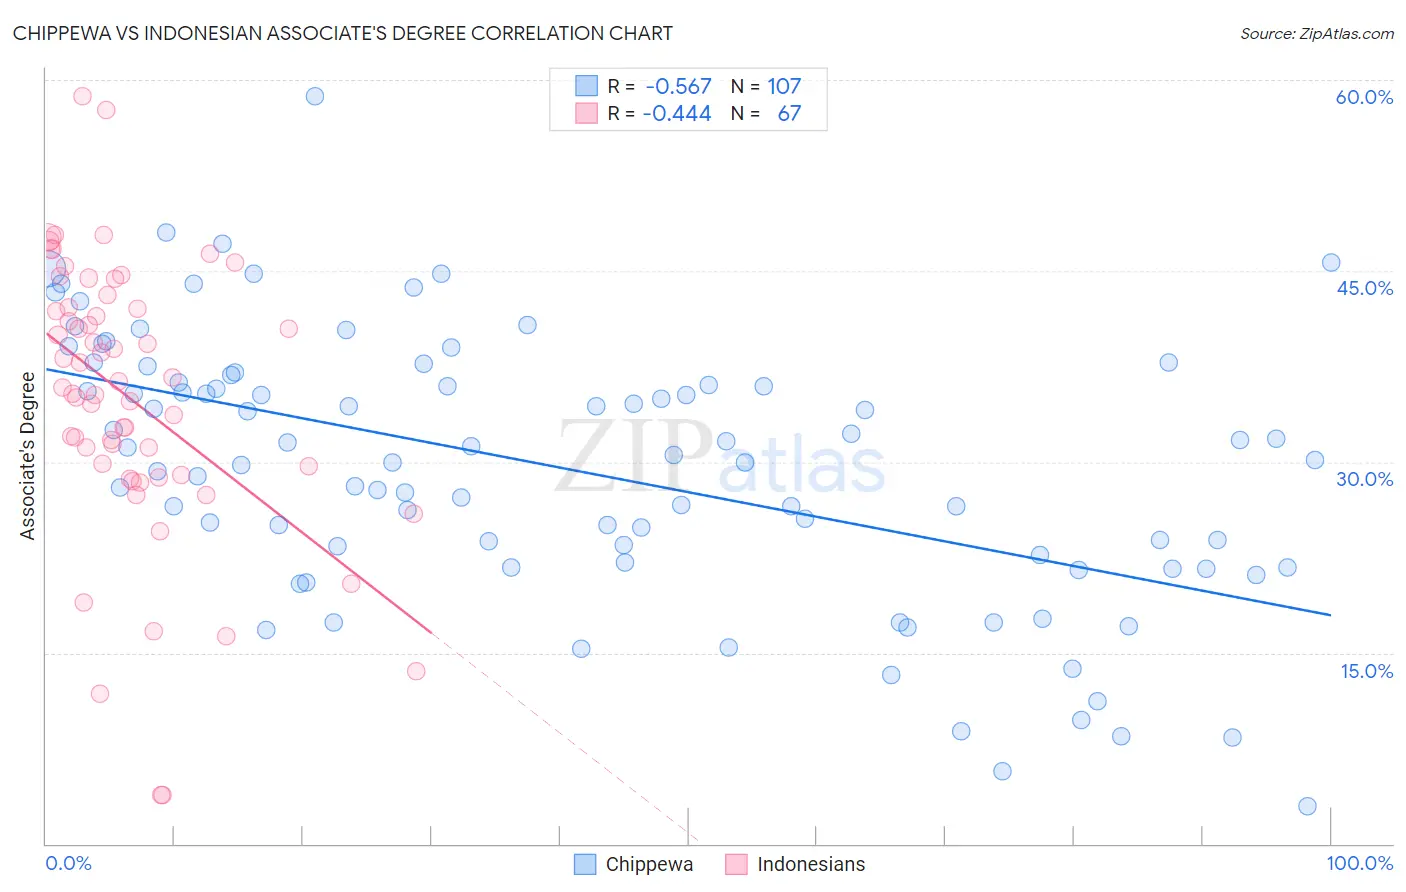Click the pink swatch beside R = -0.444
This screenshot has height=892, width=1406.
click(x=586, y=113)
